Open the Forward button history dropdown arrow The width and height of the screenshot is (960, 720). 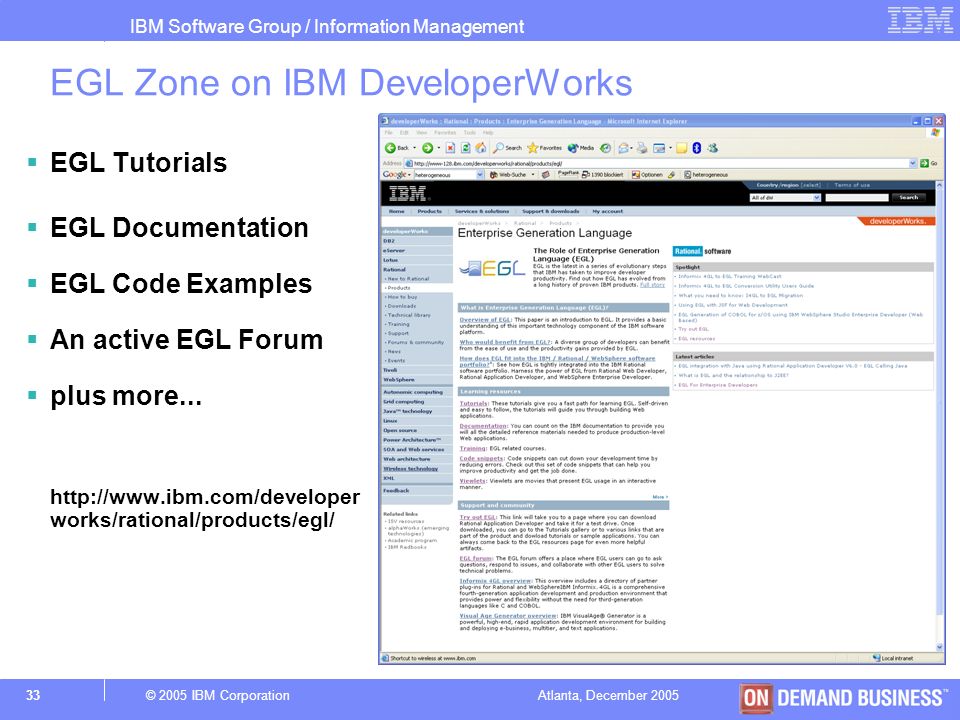click(x=439, y=148)
